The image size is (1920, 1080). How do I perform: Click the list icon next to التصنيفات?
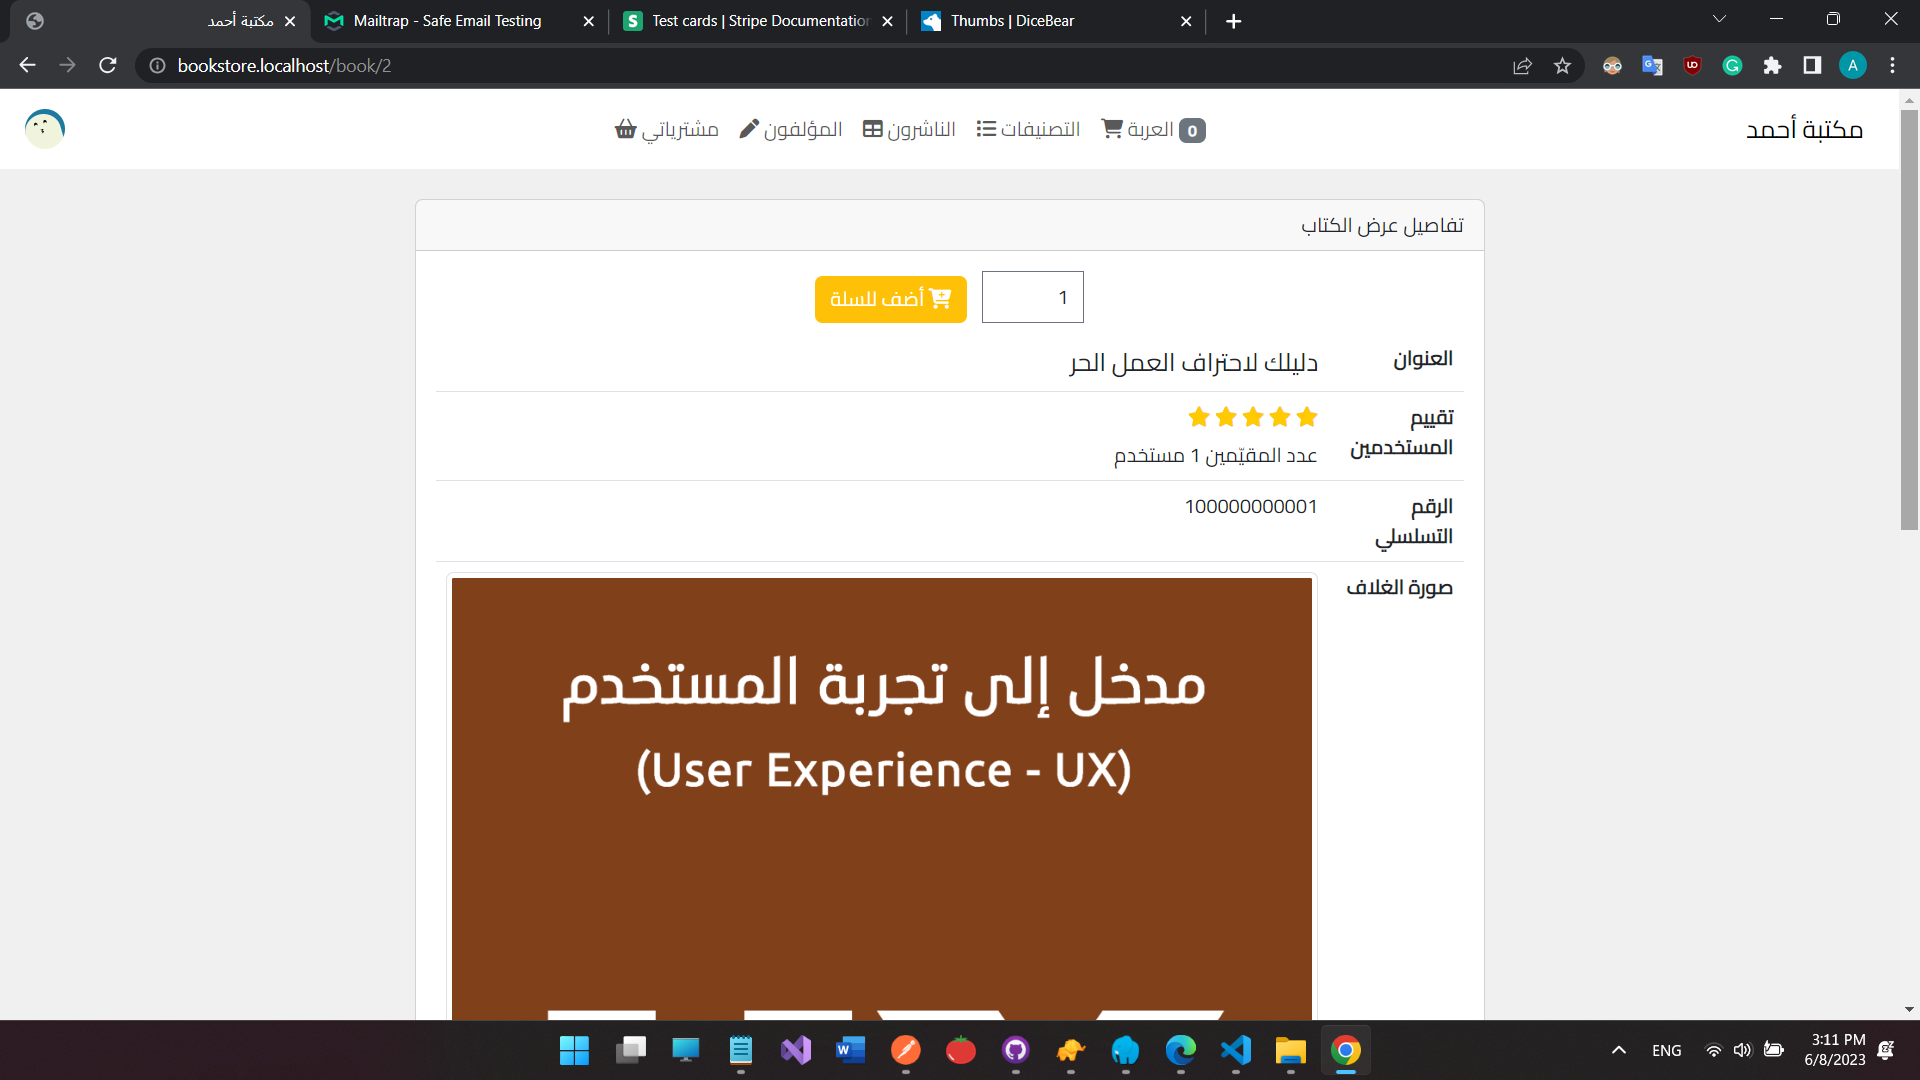[x=987, y=128]
